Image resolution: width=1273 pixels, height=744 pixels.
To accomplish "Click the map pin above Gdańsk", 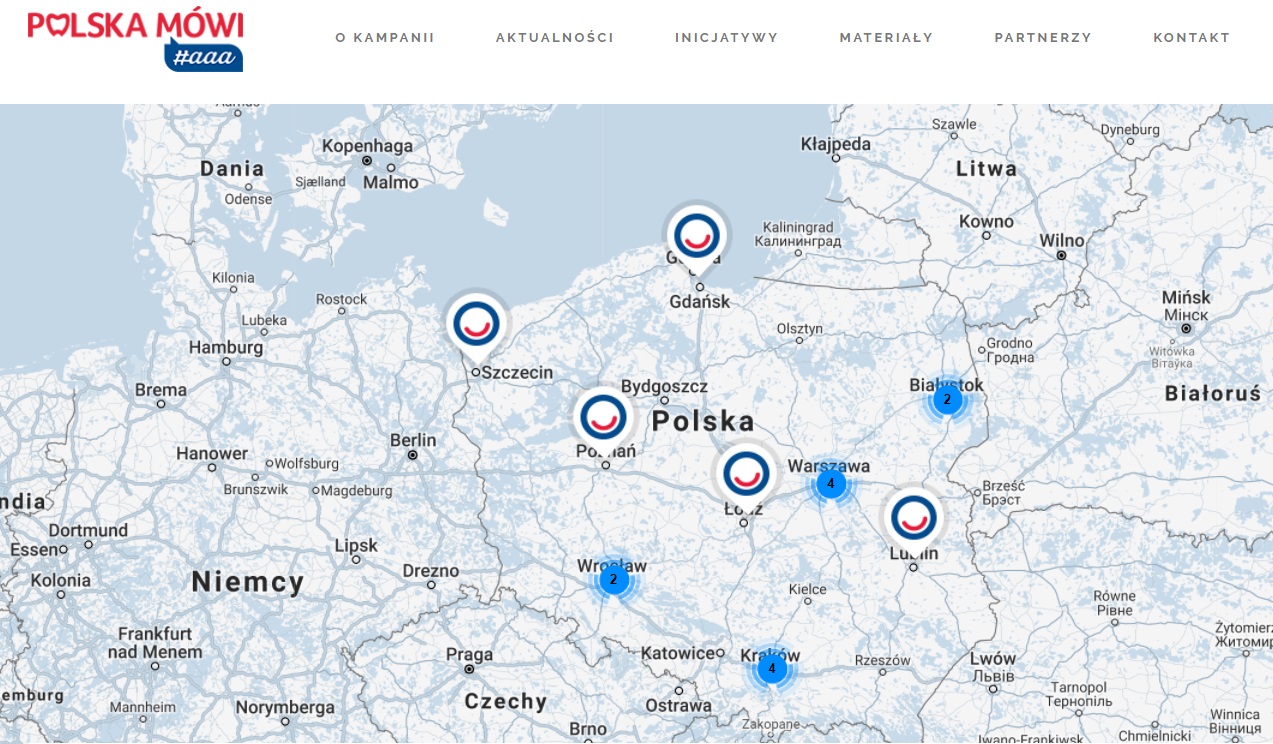I will [697, 240].
